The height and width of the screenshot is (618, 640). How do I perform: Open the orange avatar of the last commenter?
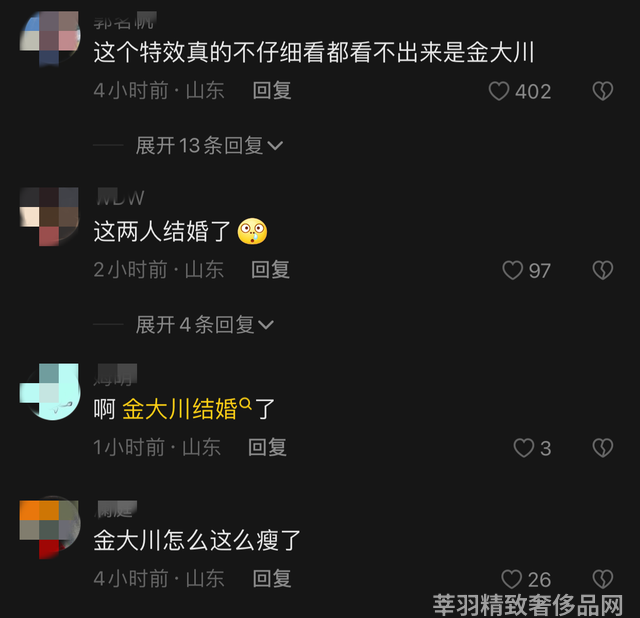pos(50,529)
